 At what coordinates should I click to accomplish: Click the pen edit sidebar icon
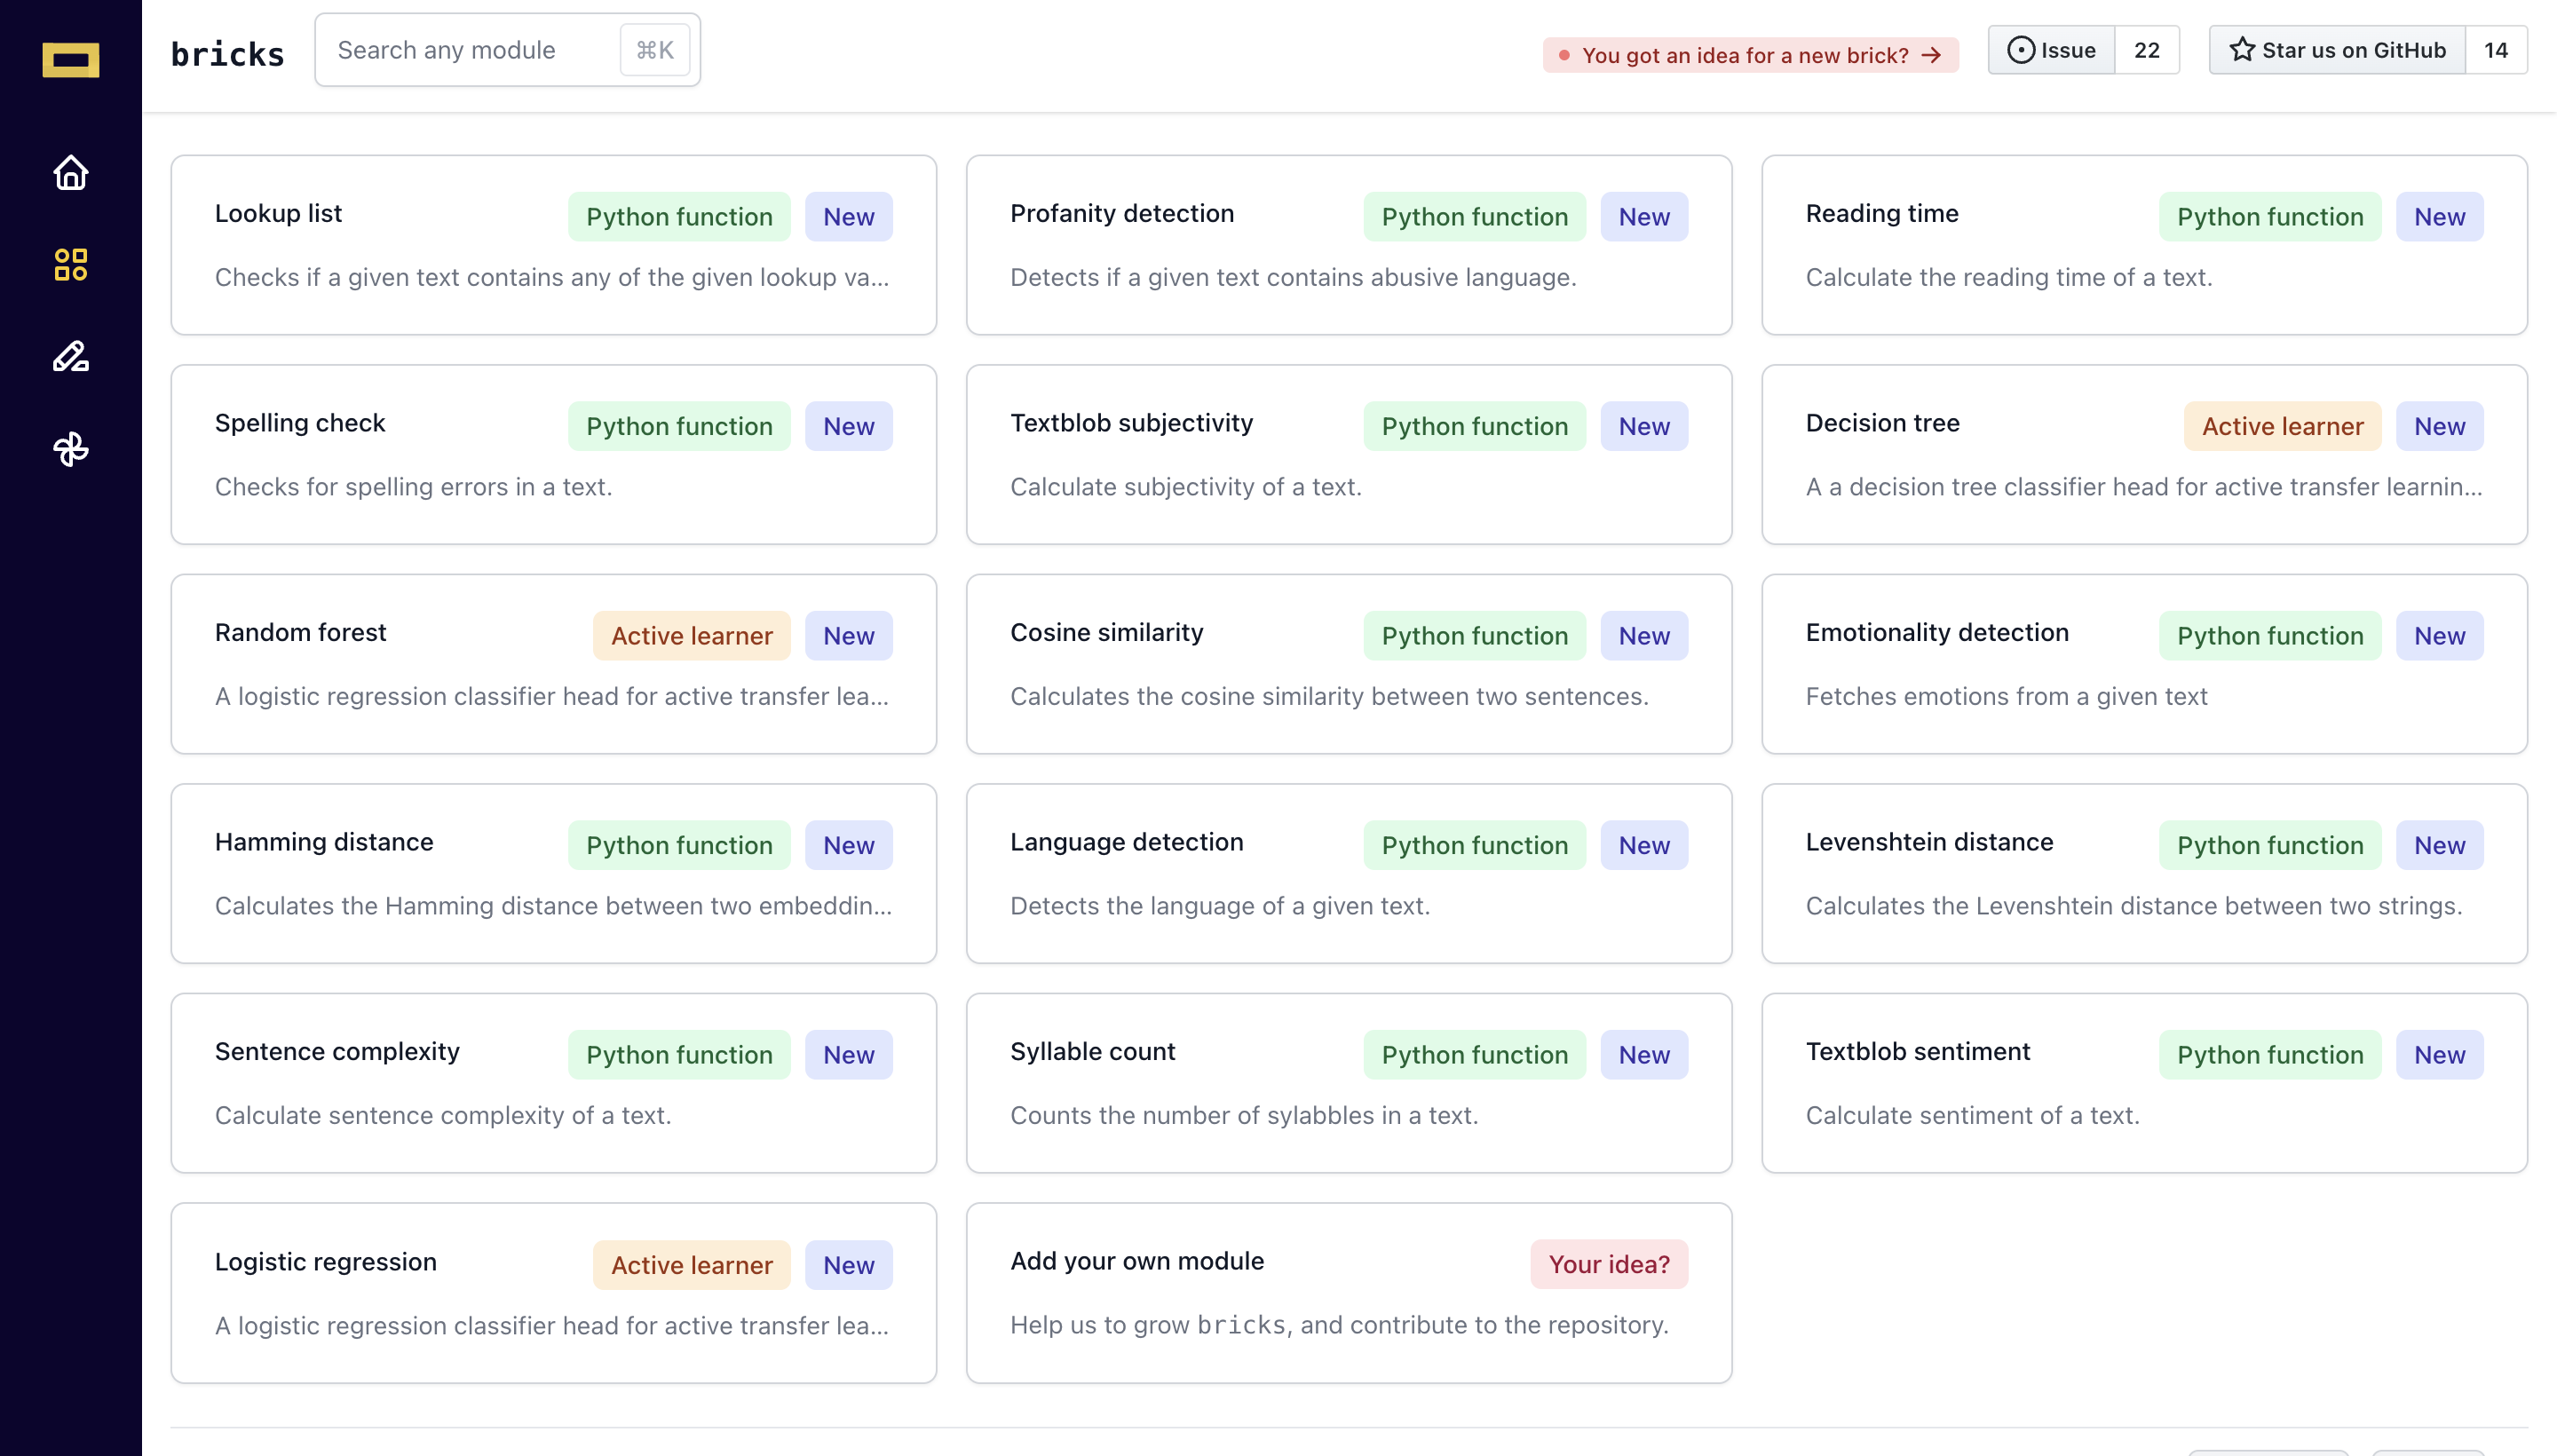pos(70,357)
